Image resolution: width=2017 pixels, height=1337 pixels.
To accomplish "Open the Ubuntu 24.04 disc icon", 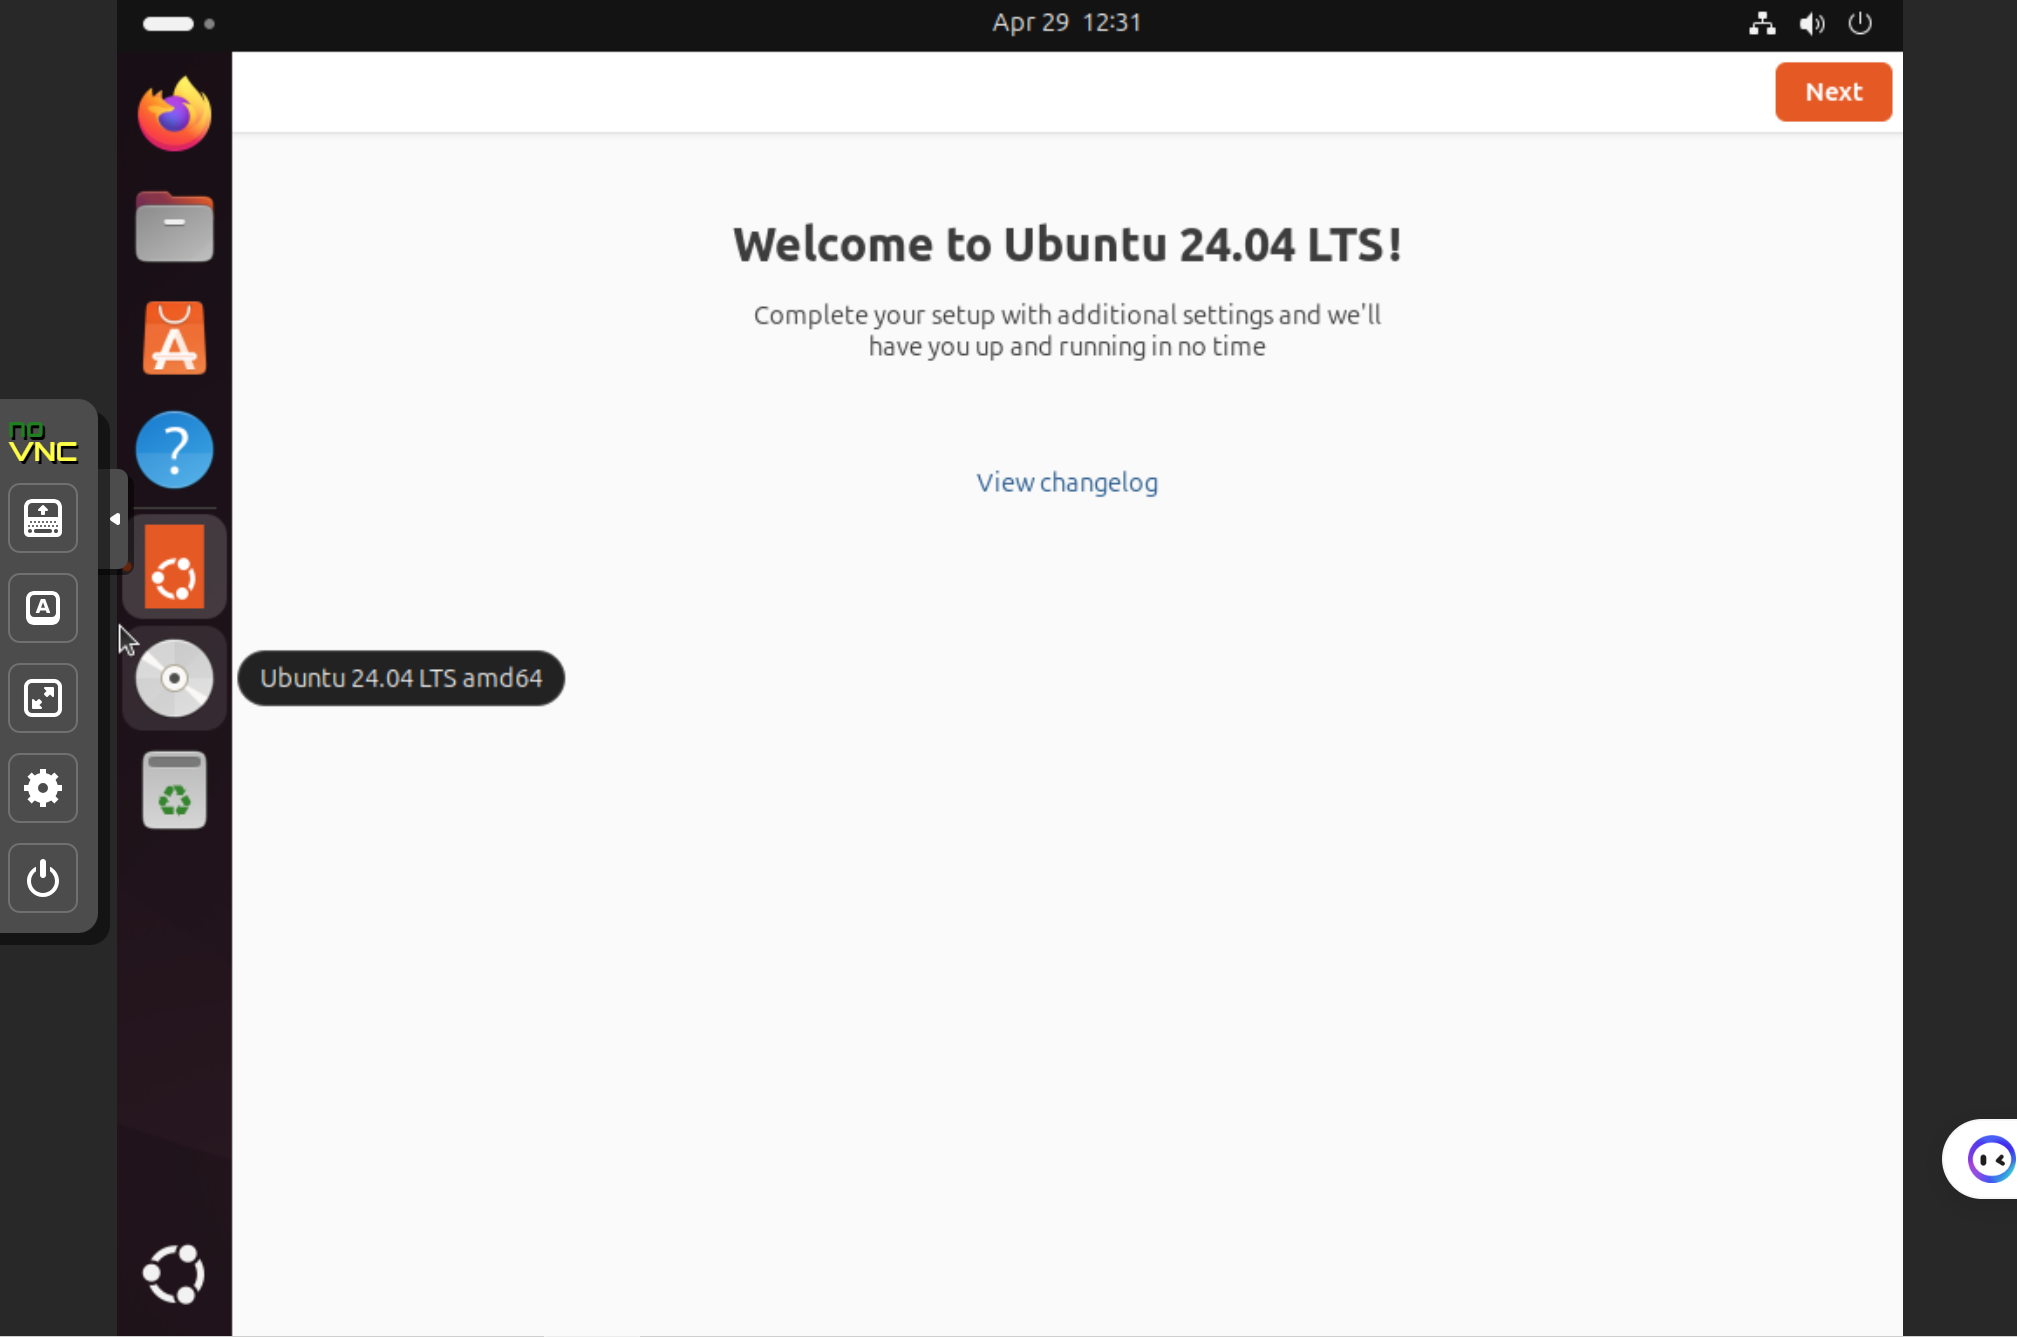I will [x=174, y=679].
